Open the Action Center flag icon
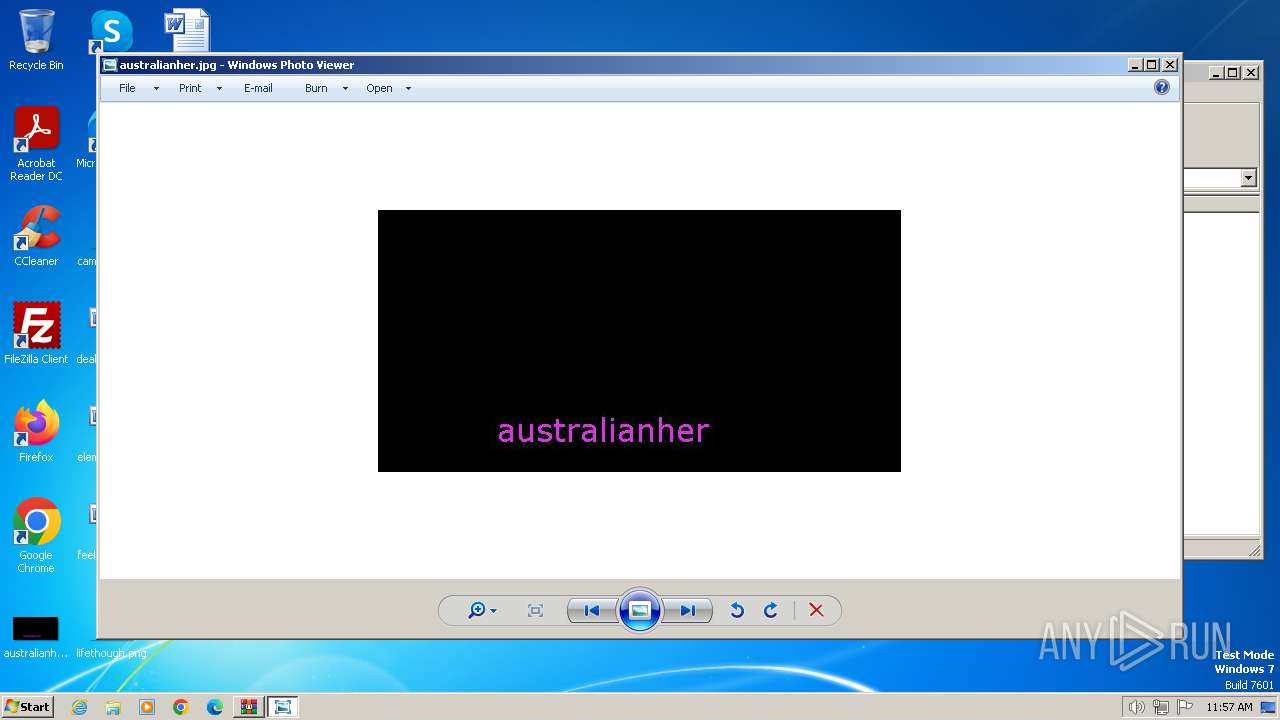 1185,707
